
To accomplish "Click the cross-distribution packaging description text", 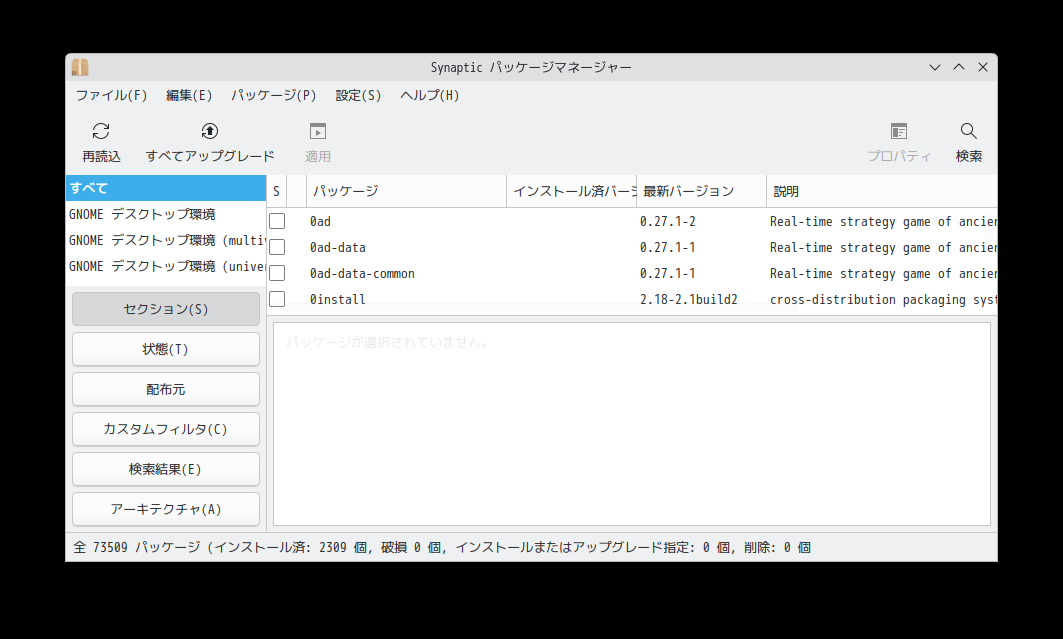I will coord(883,299).
